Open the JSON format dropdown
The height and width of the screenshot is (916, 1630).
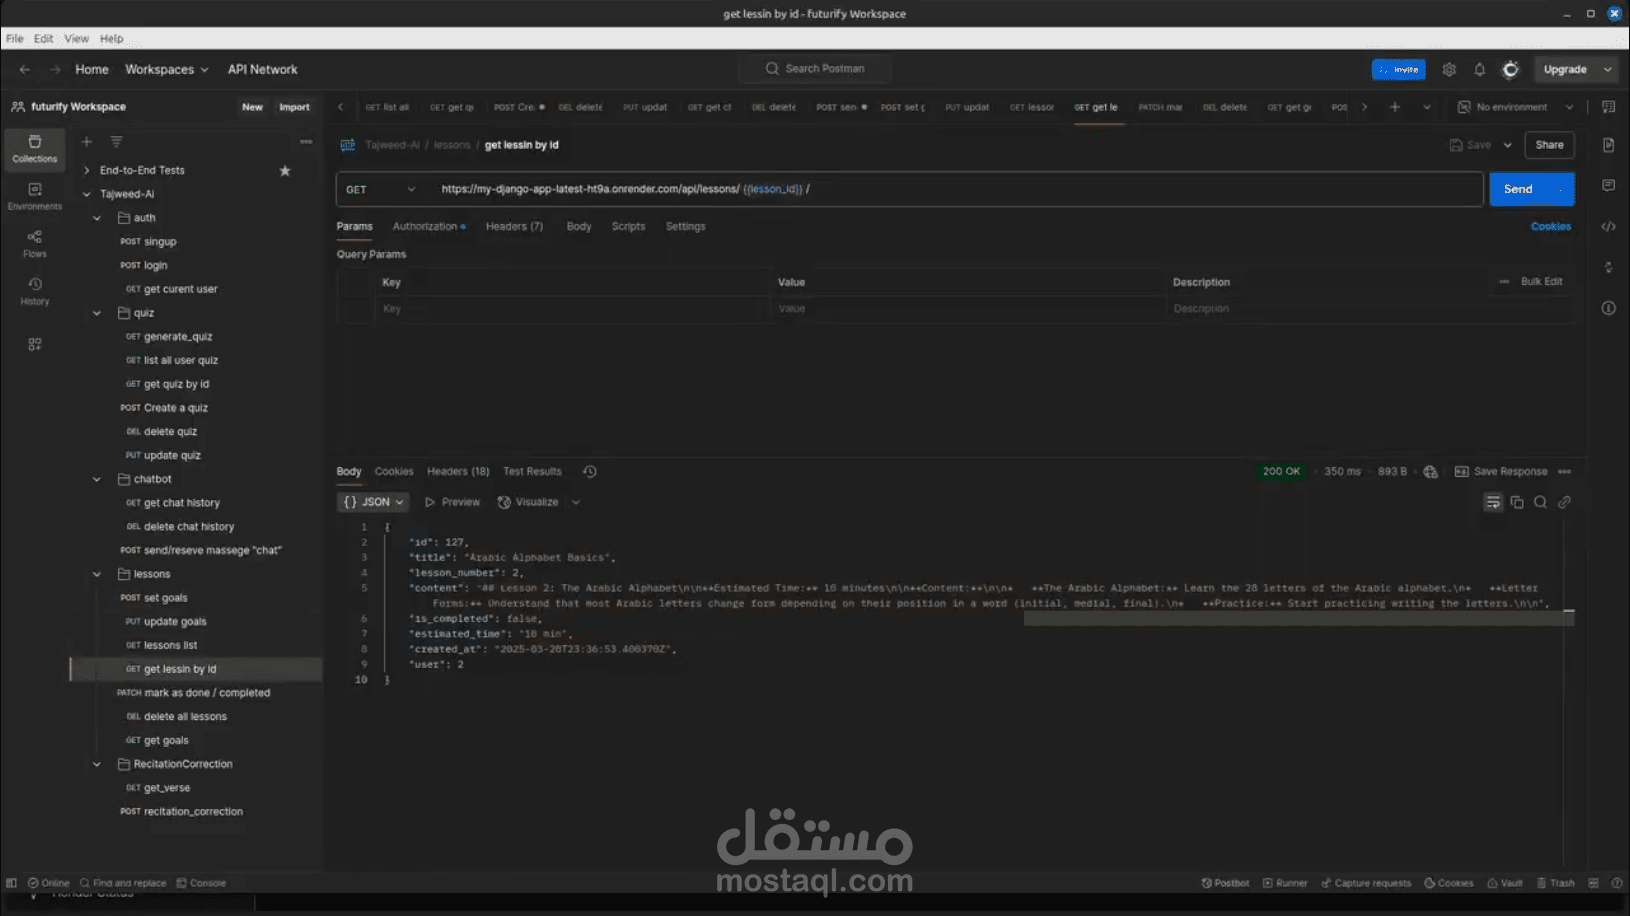click(x=373, y=502)
